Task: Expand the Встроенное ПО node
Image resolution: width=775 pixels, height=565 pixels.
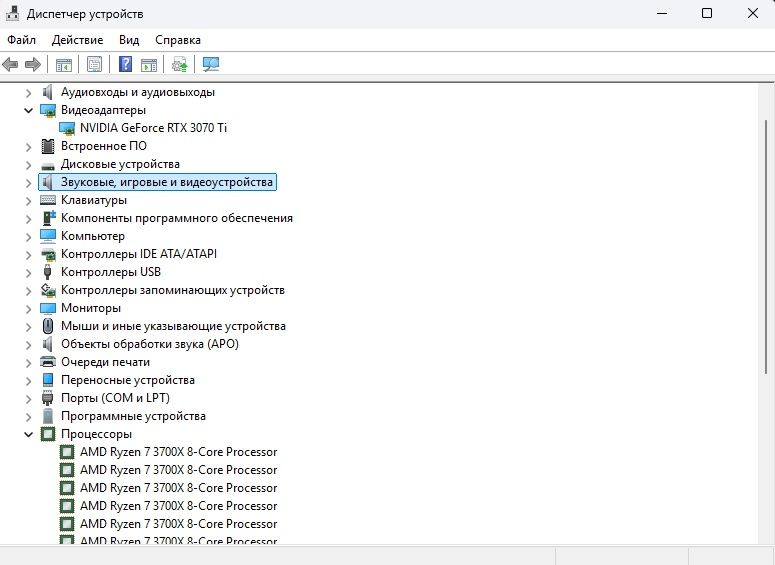Action: 28,146
